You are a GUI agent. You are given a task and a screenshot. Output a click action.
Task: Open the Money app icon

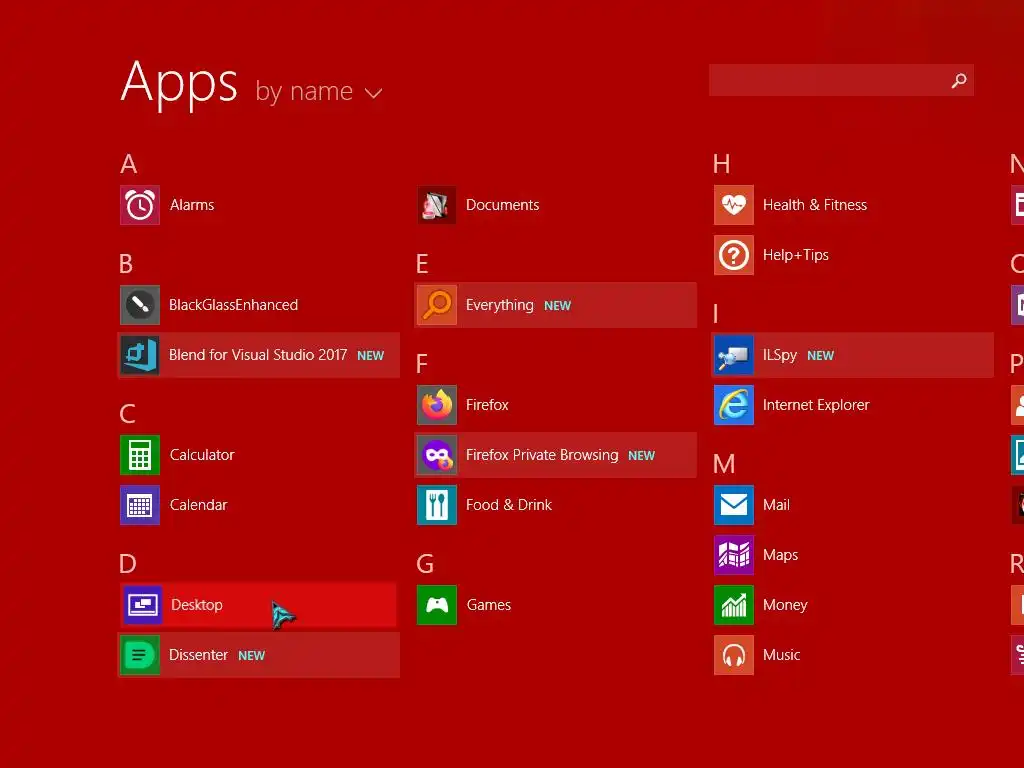(734, 605)
